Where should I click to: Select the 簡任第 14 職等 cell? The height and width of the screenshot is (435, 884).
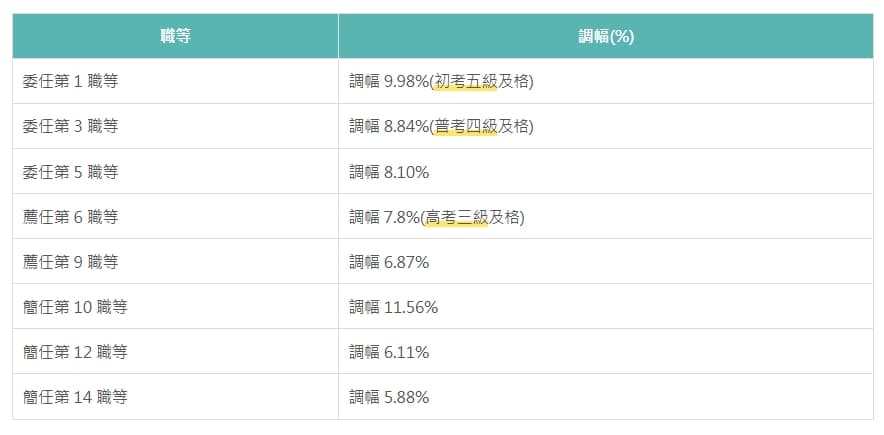click(175, 397)
